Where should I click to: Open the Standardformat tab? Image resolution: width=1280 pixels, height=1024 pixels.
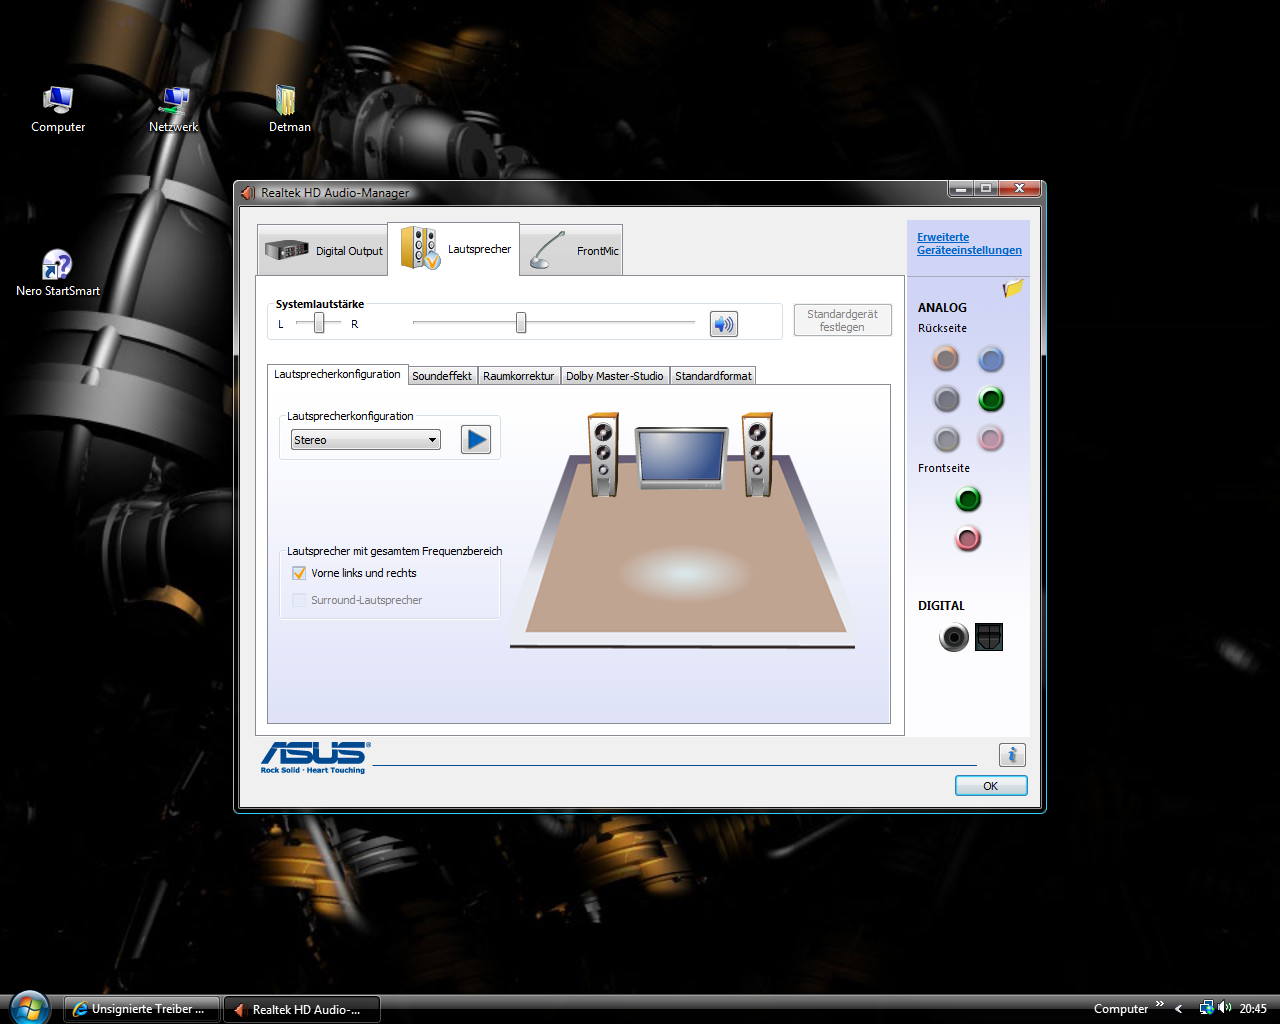tap(713, 376)
